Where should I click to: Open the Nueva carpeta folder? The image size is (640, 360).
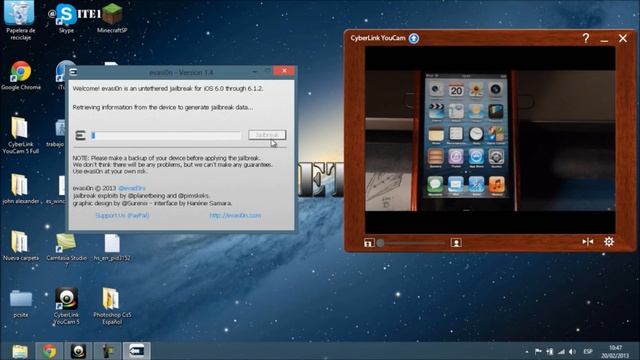[20, 246]
